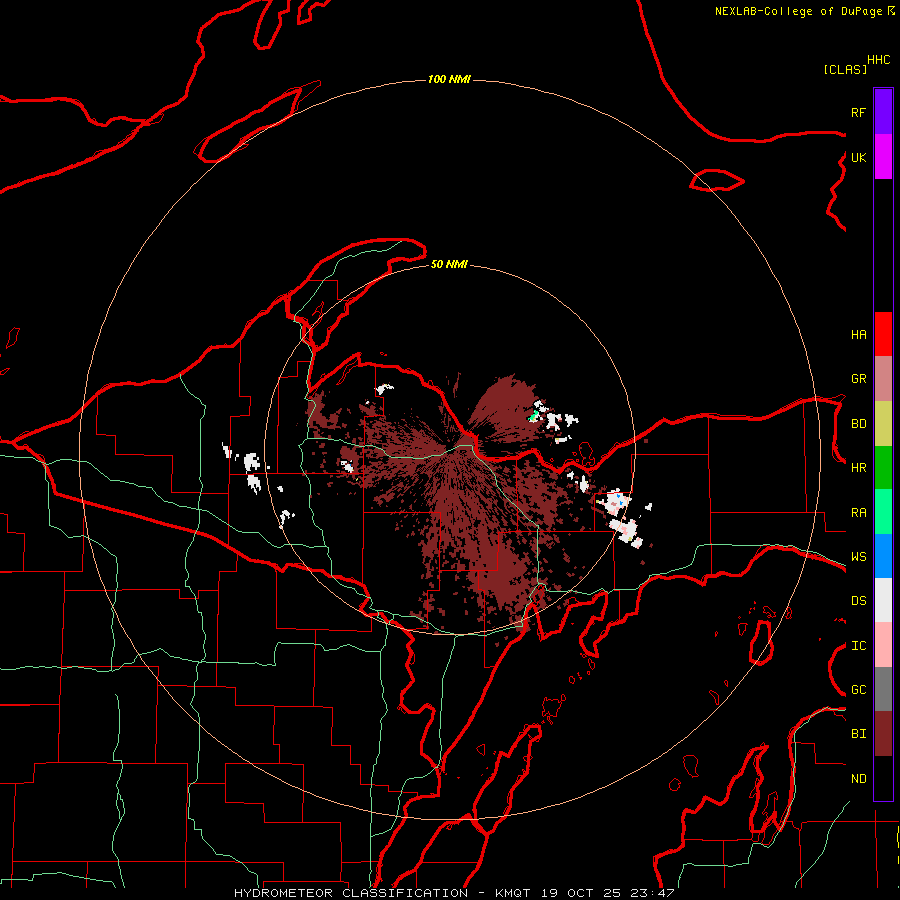Click the HHC product code text

[879, 60]
